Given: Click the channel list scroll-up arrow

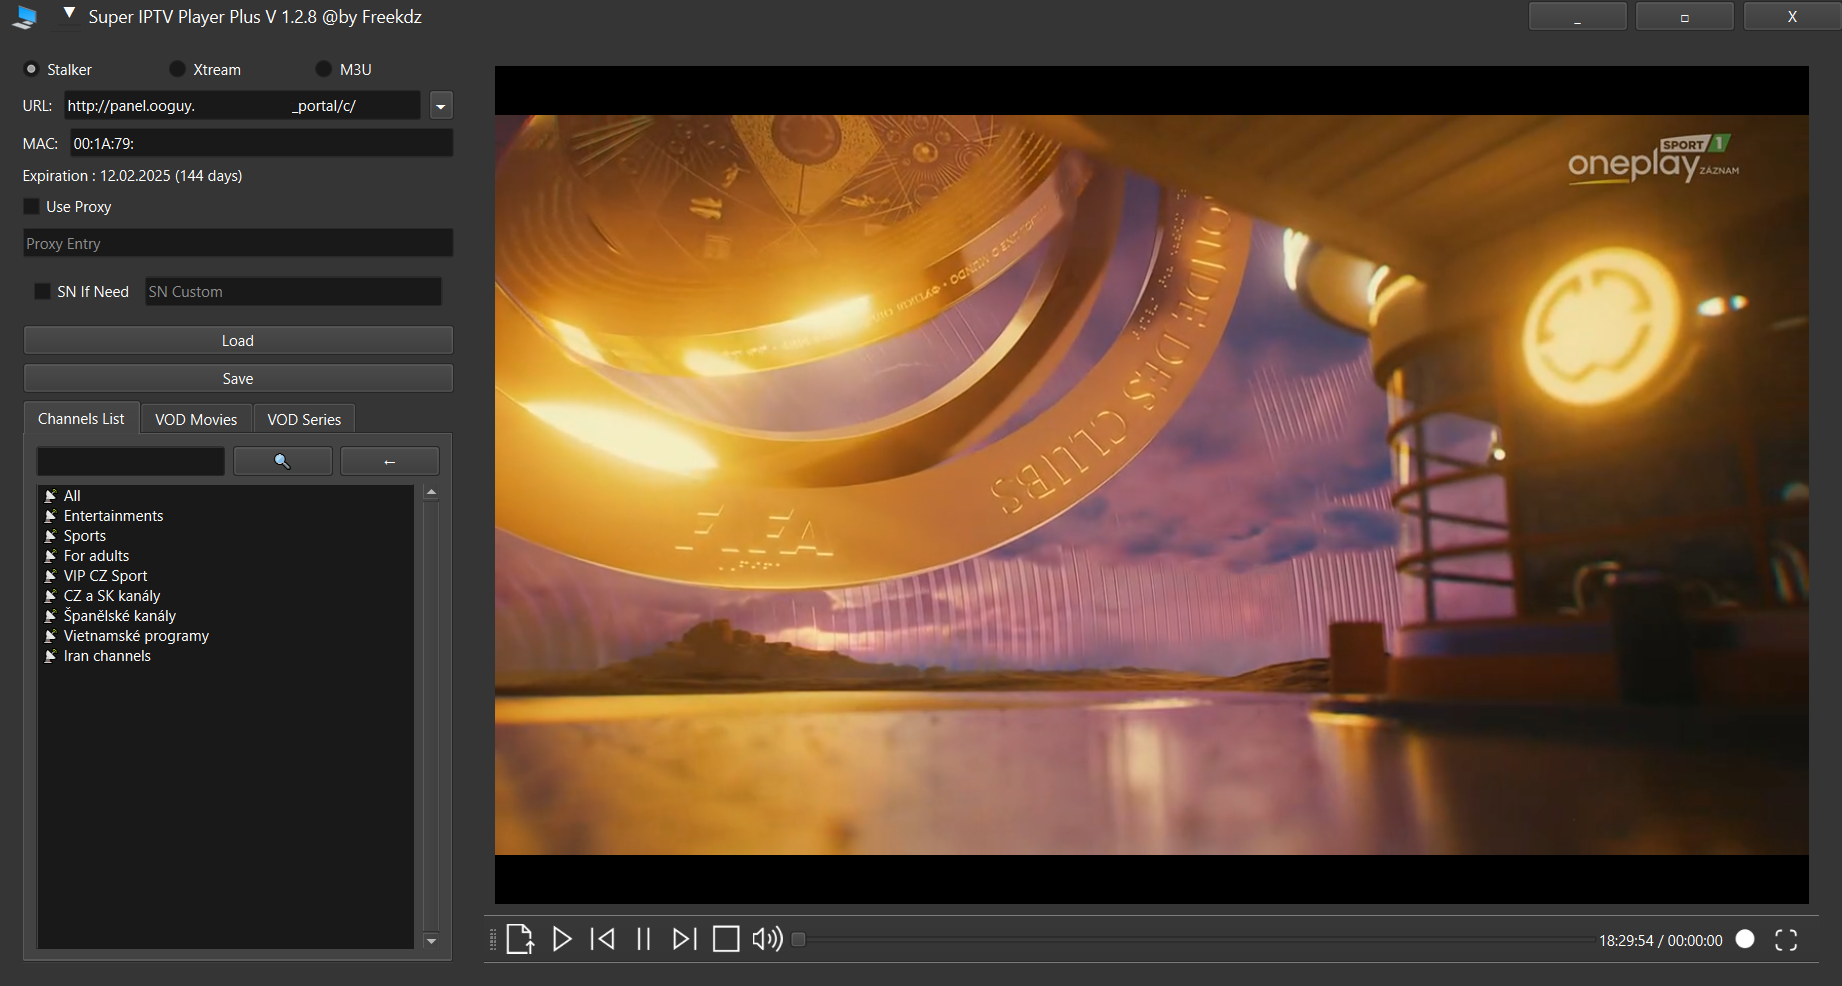Looking at the screenshot, I should 431,492.
